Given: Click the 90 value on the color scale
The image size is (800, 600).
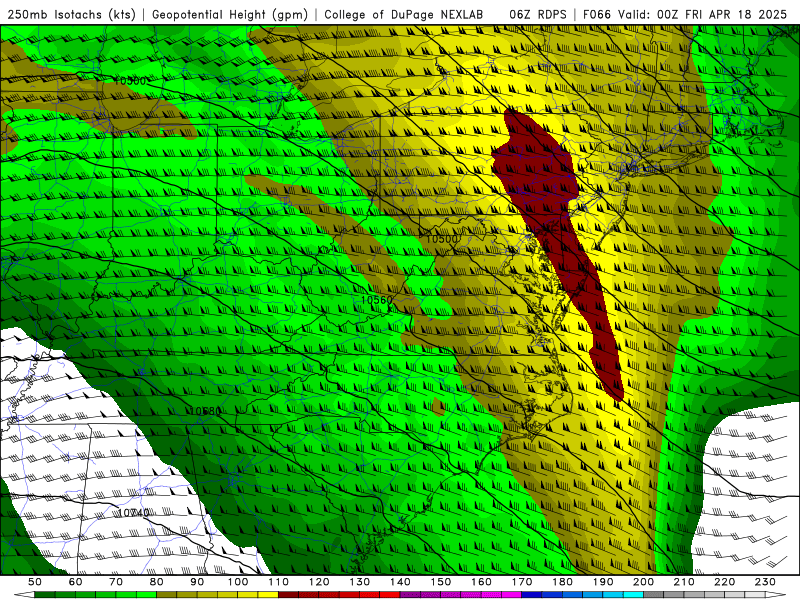Looking at the screenshot, I should (x=197, y=582).
